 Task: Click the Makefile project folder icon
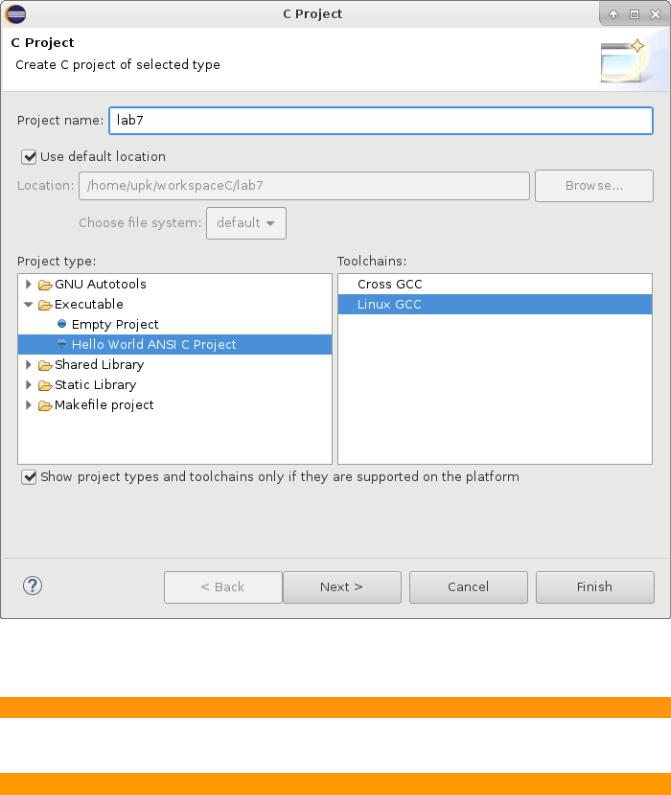[x=45, y=405]
